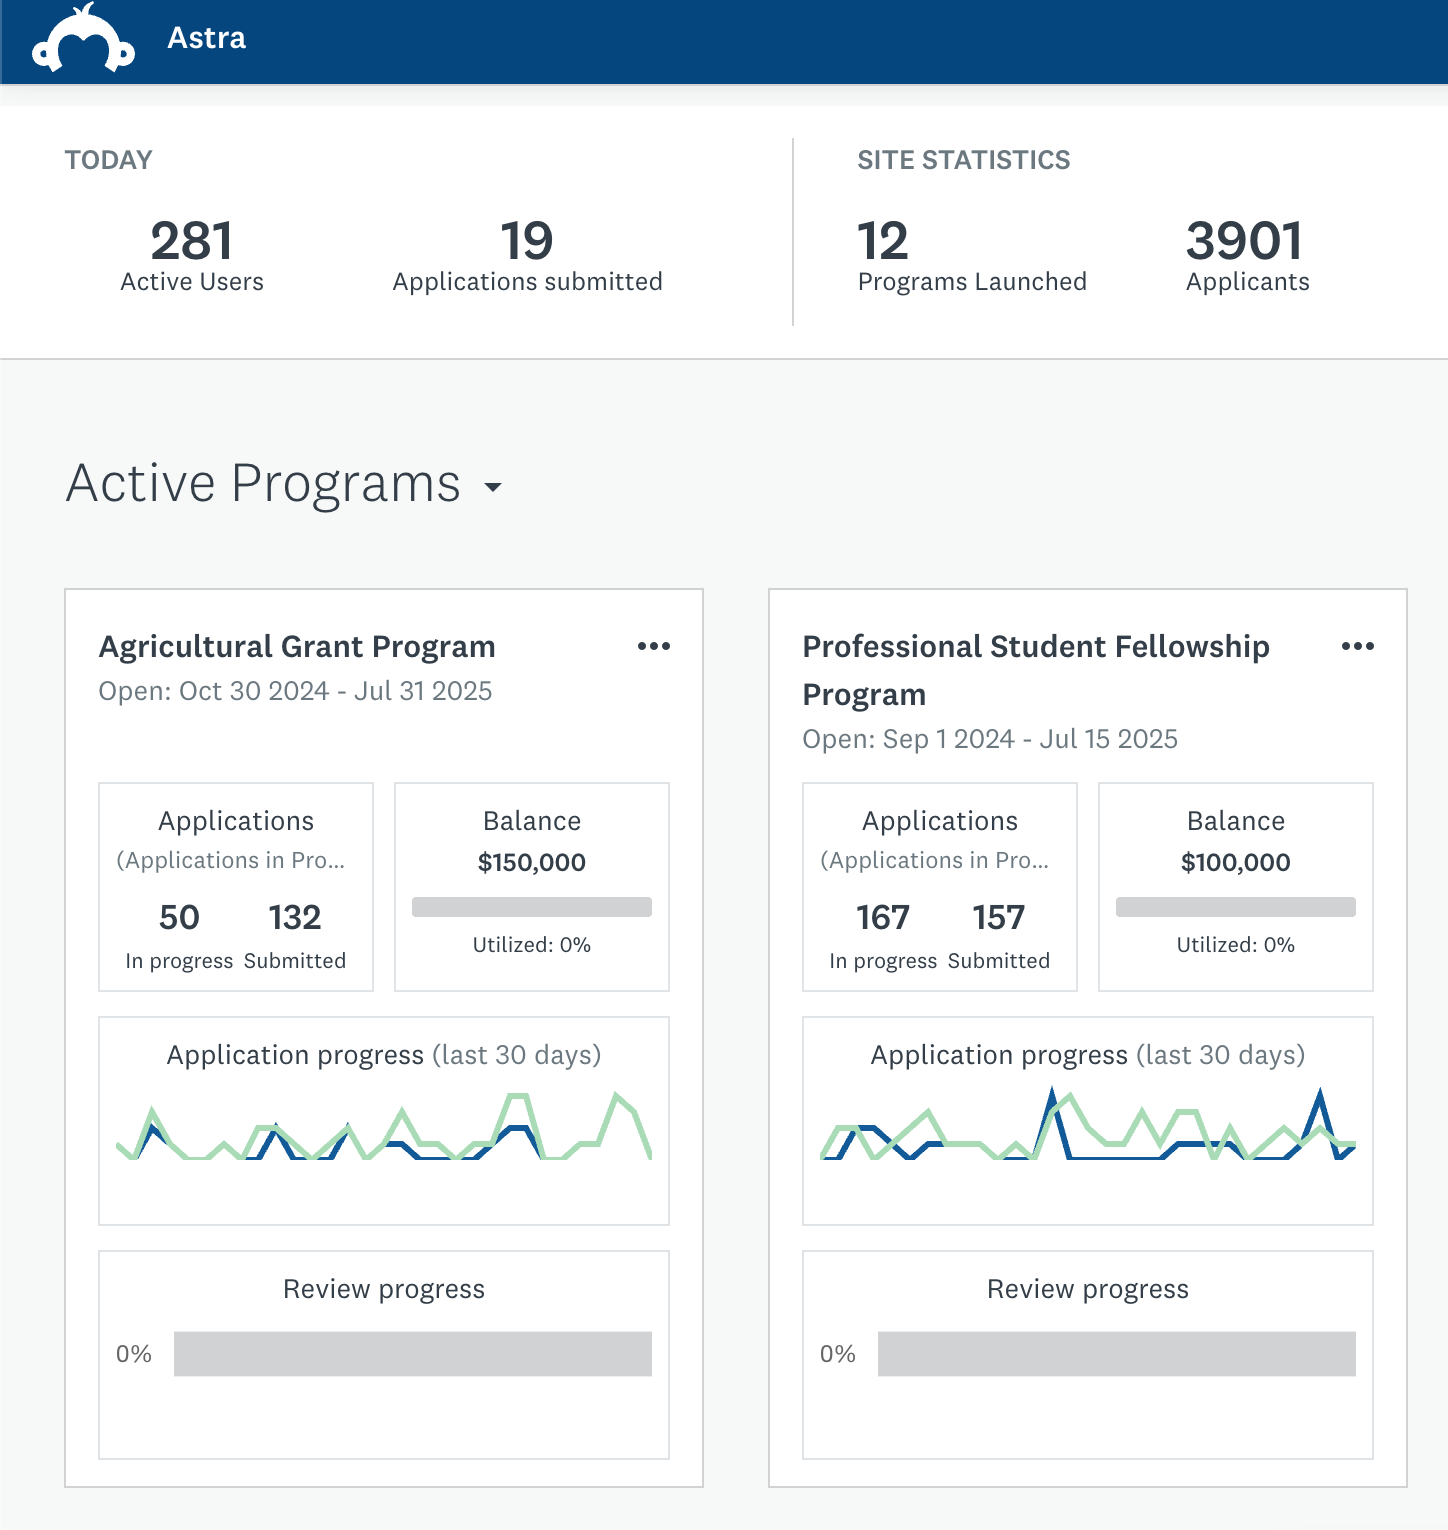Screen dimensions: 1448x1530
Task: Click the $150,000 Balance panel
Action: coord(531,886)
